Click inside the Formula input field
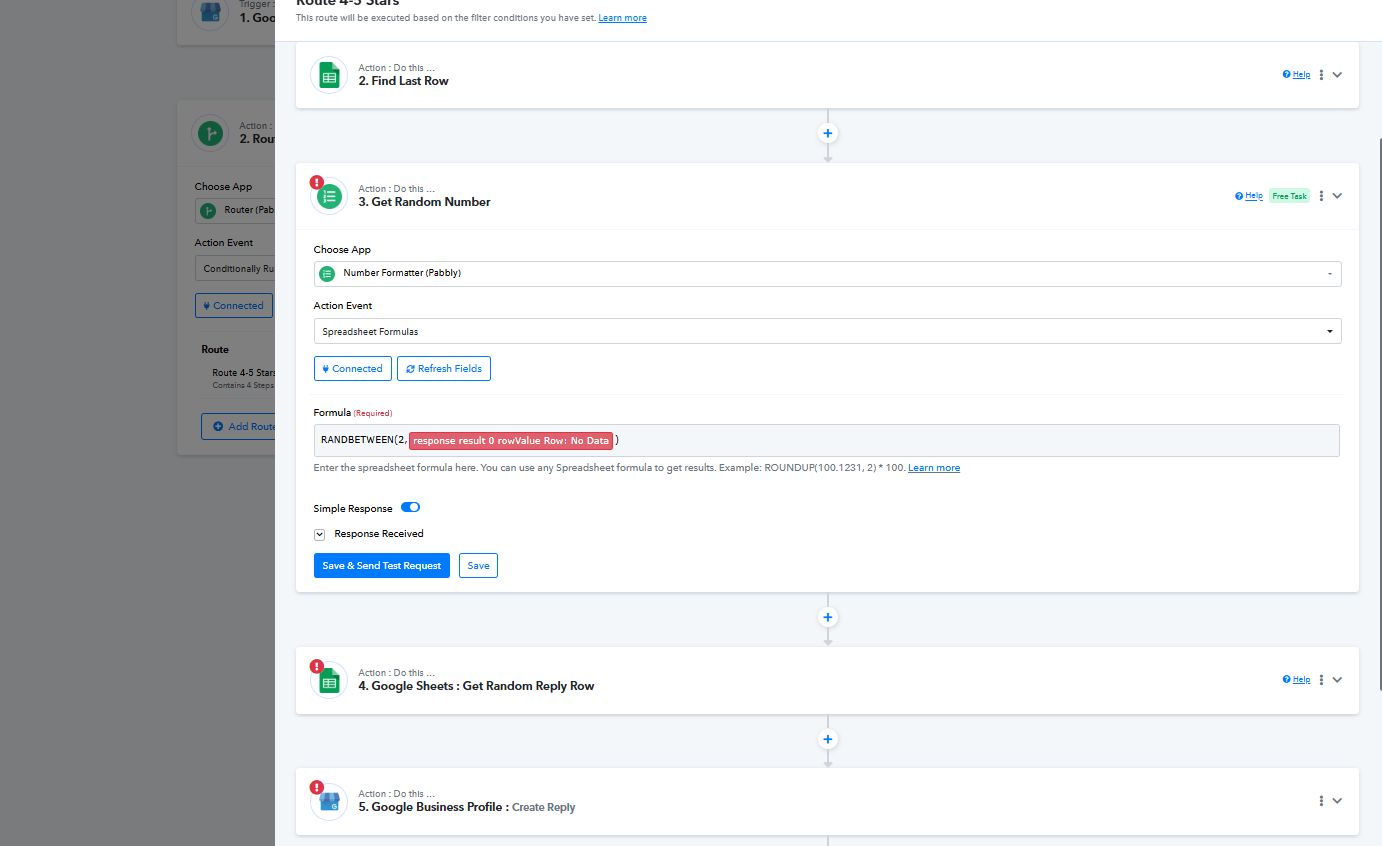The width and height of the screenshot is (1382, 846). point(950,441)
